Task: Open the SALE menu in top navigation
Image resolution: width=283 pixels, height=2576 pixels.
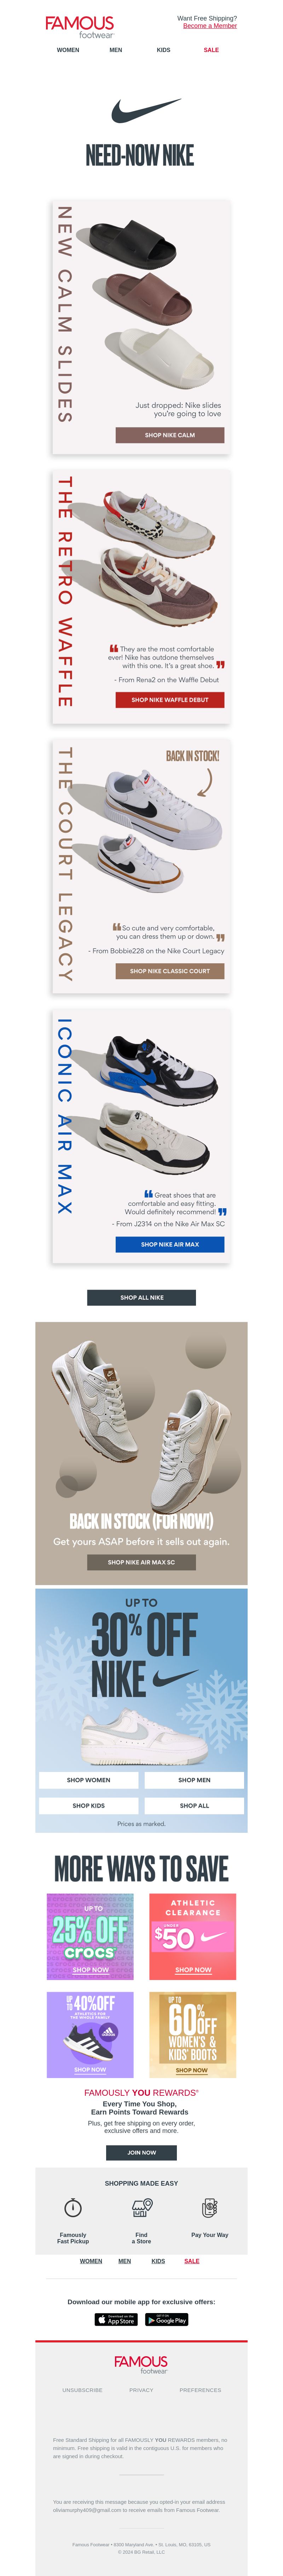Action: point(211,49)
